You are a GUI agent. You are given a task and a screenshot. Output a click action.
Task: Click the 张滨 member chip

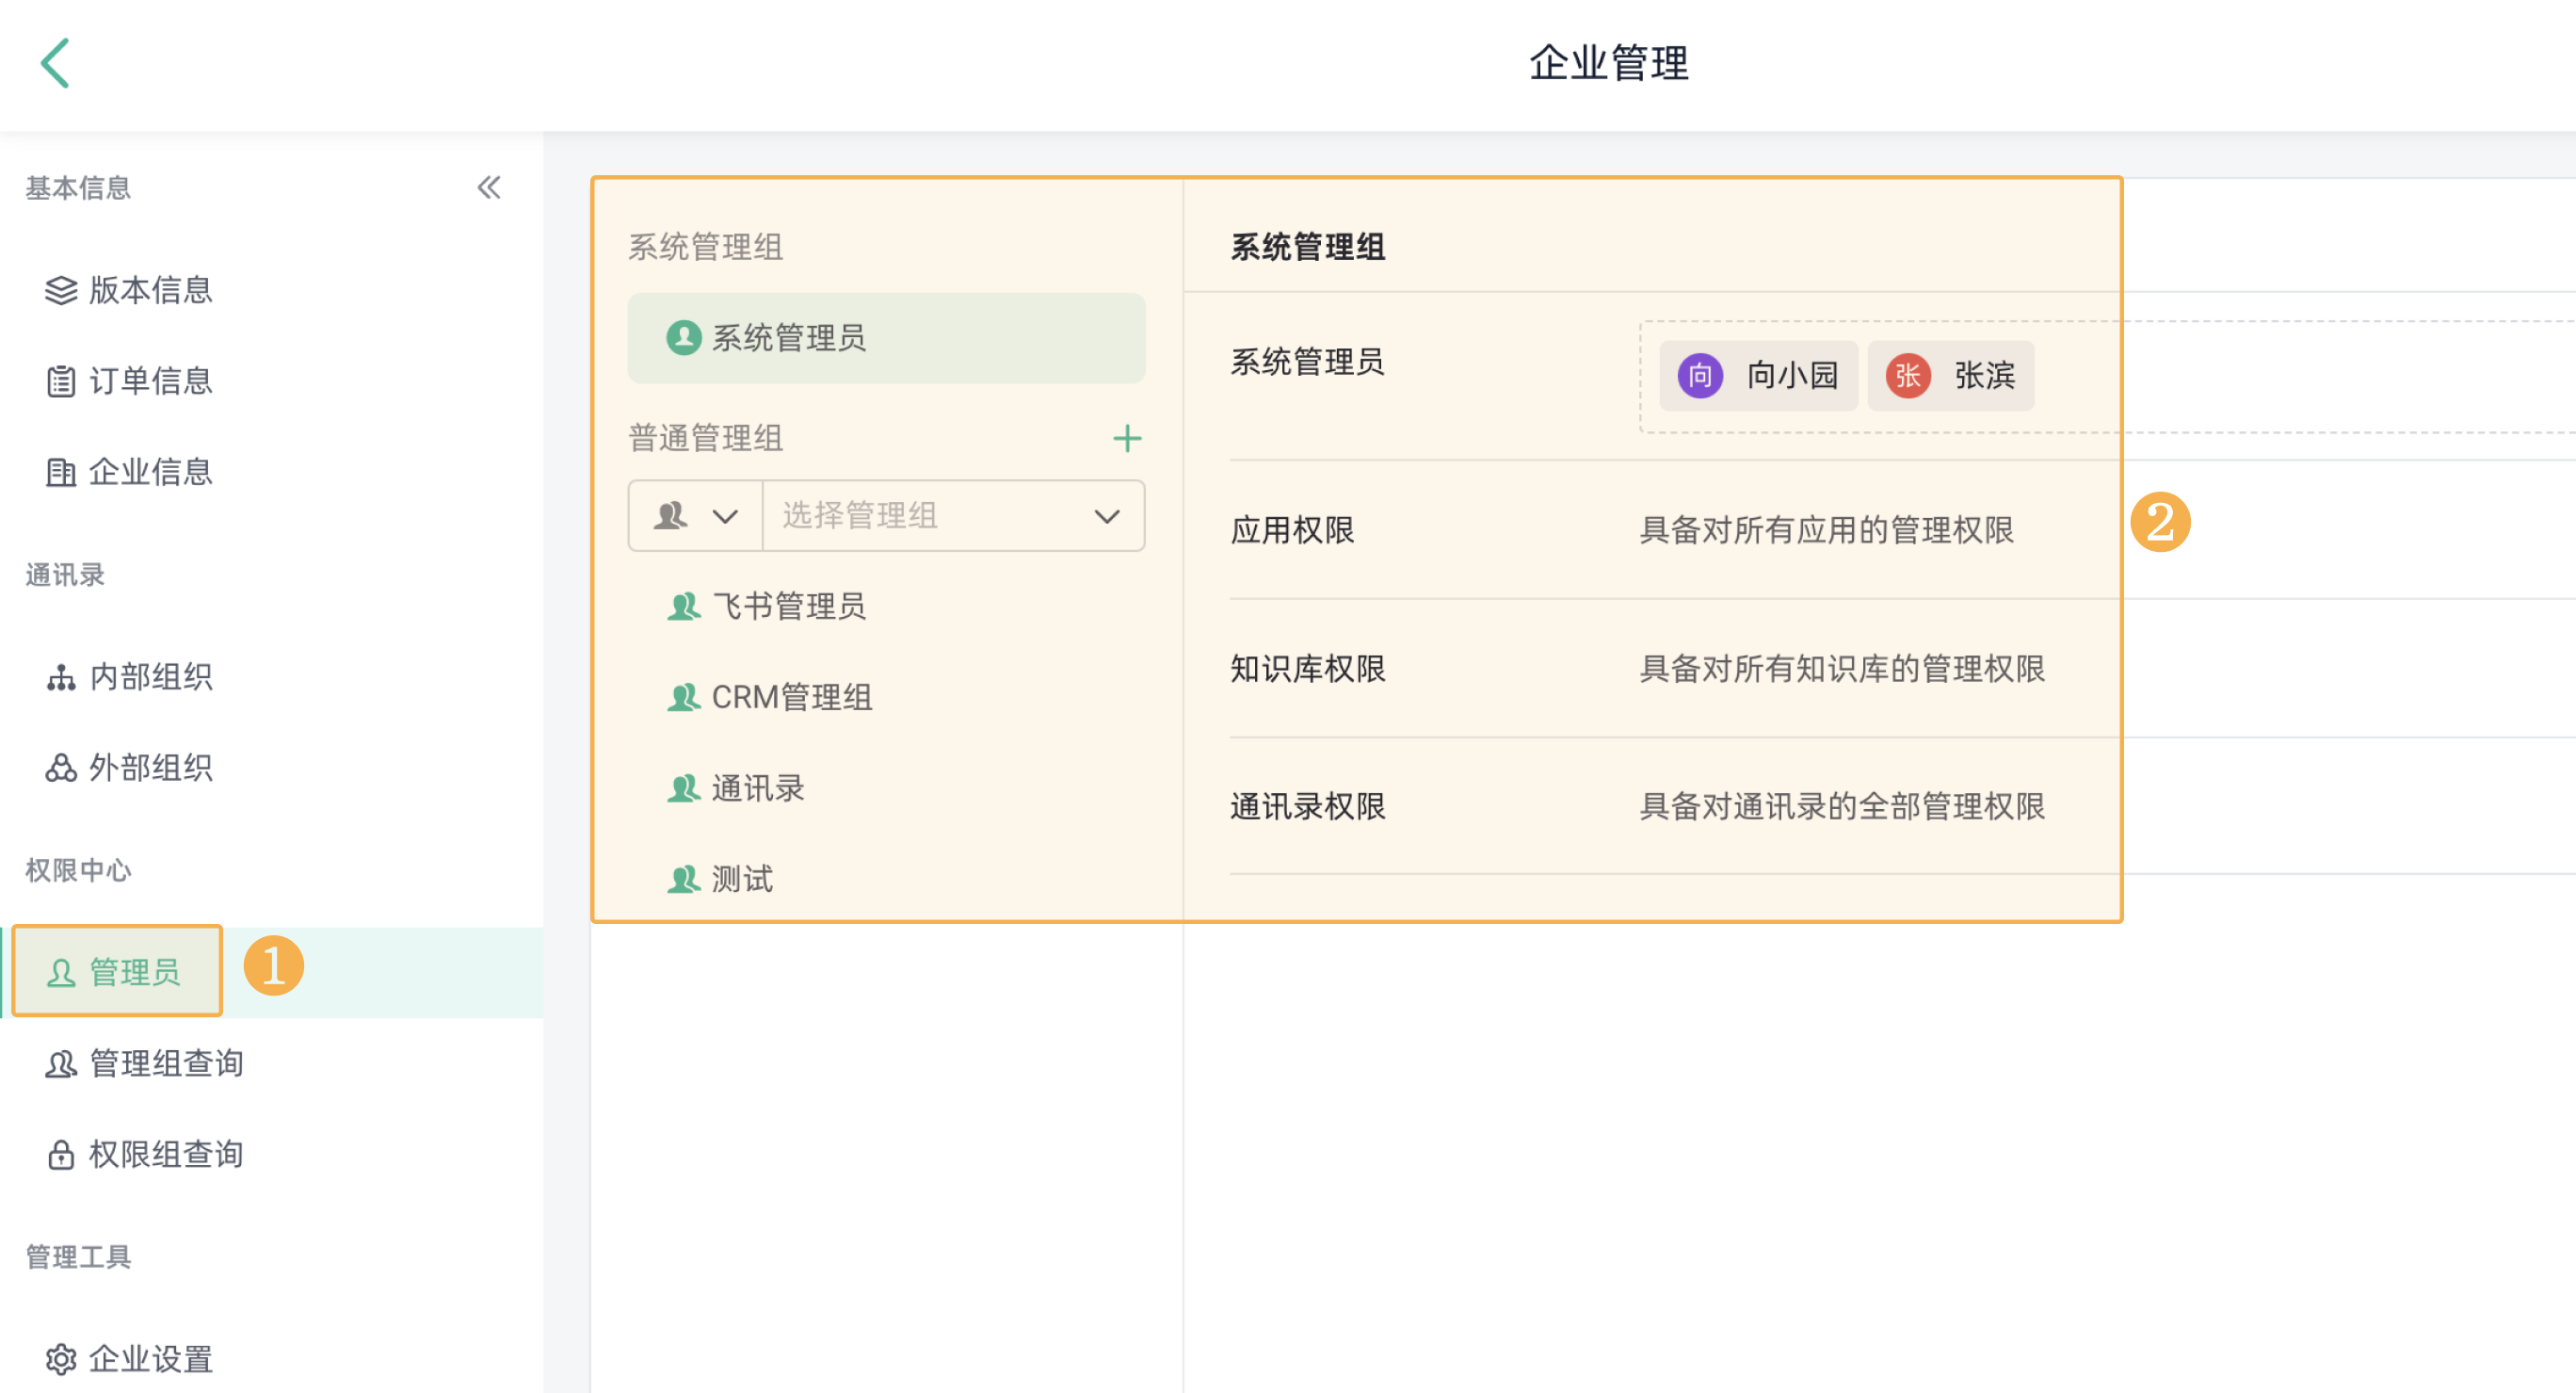pos(1950,376)
